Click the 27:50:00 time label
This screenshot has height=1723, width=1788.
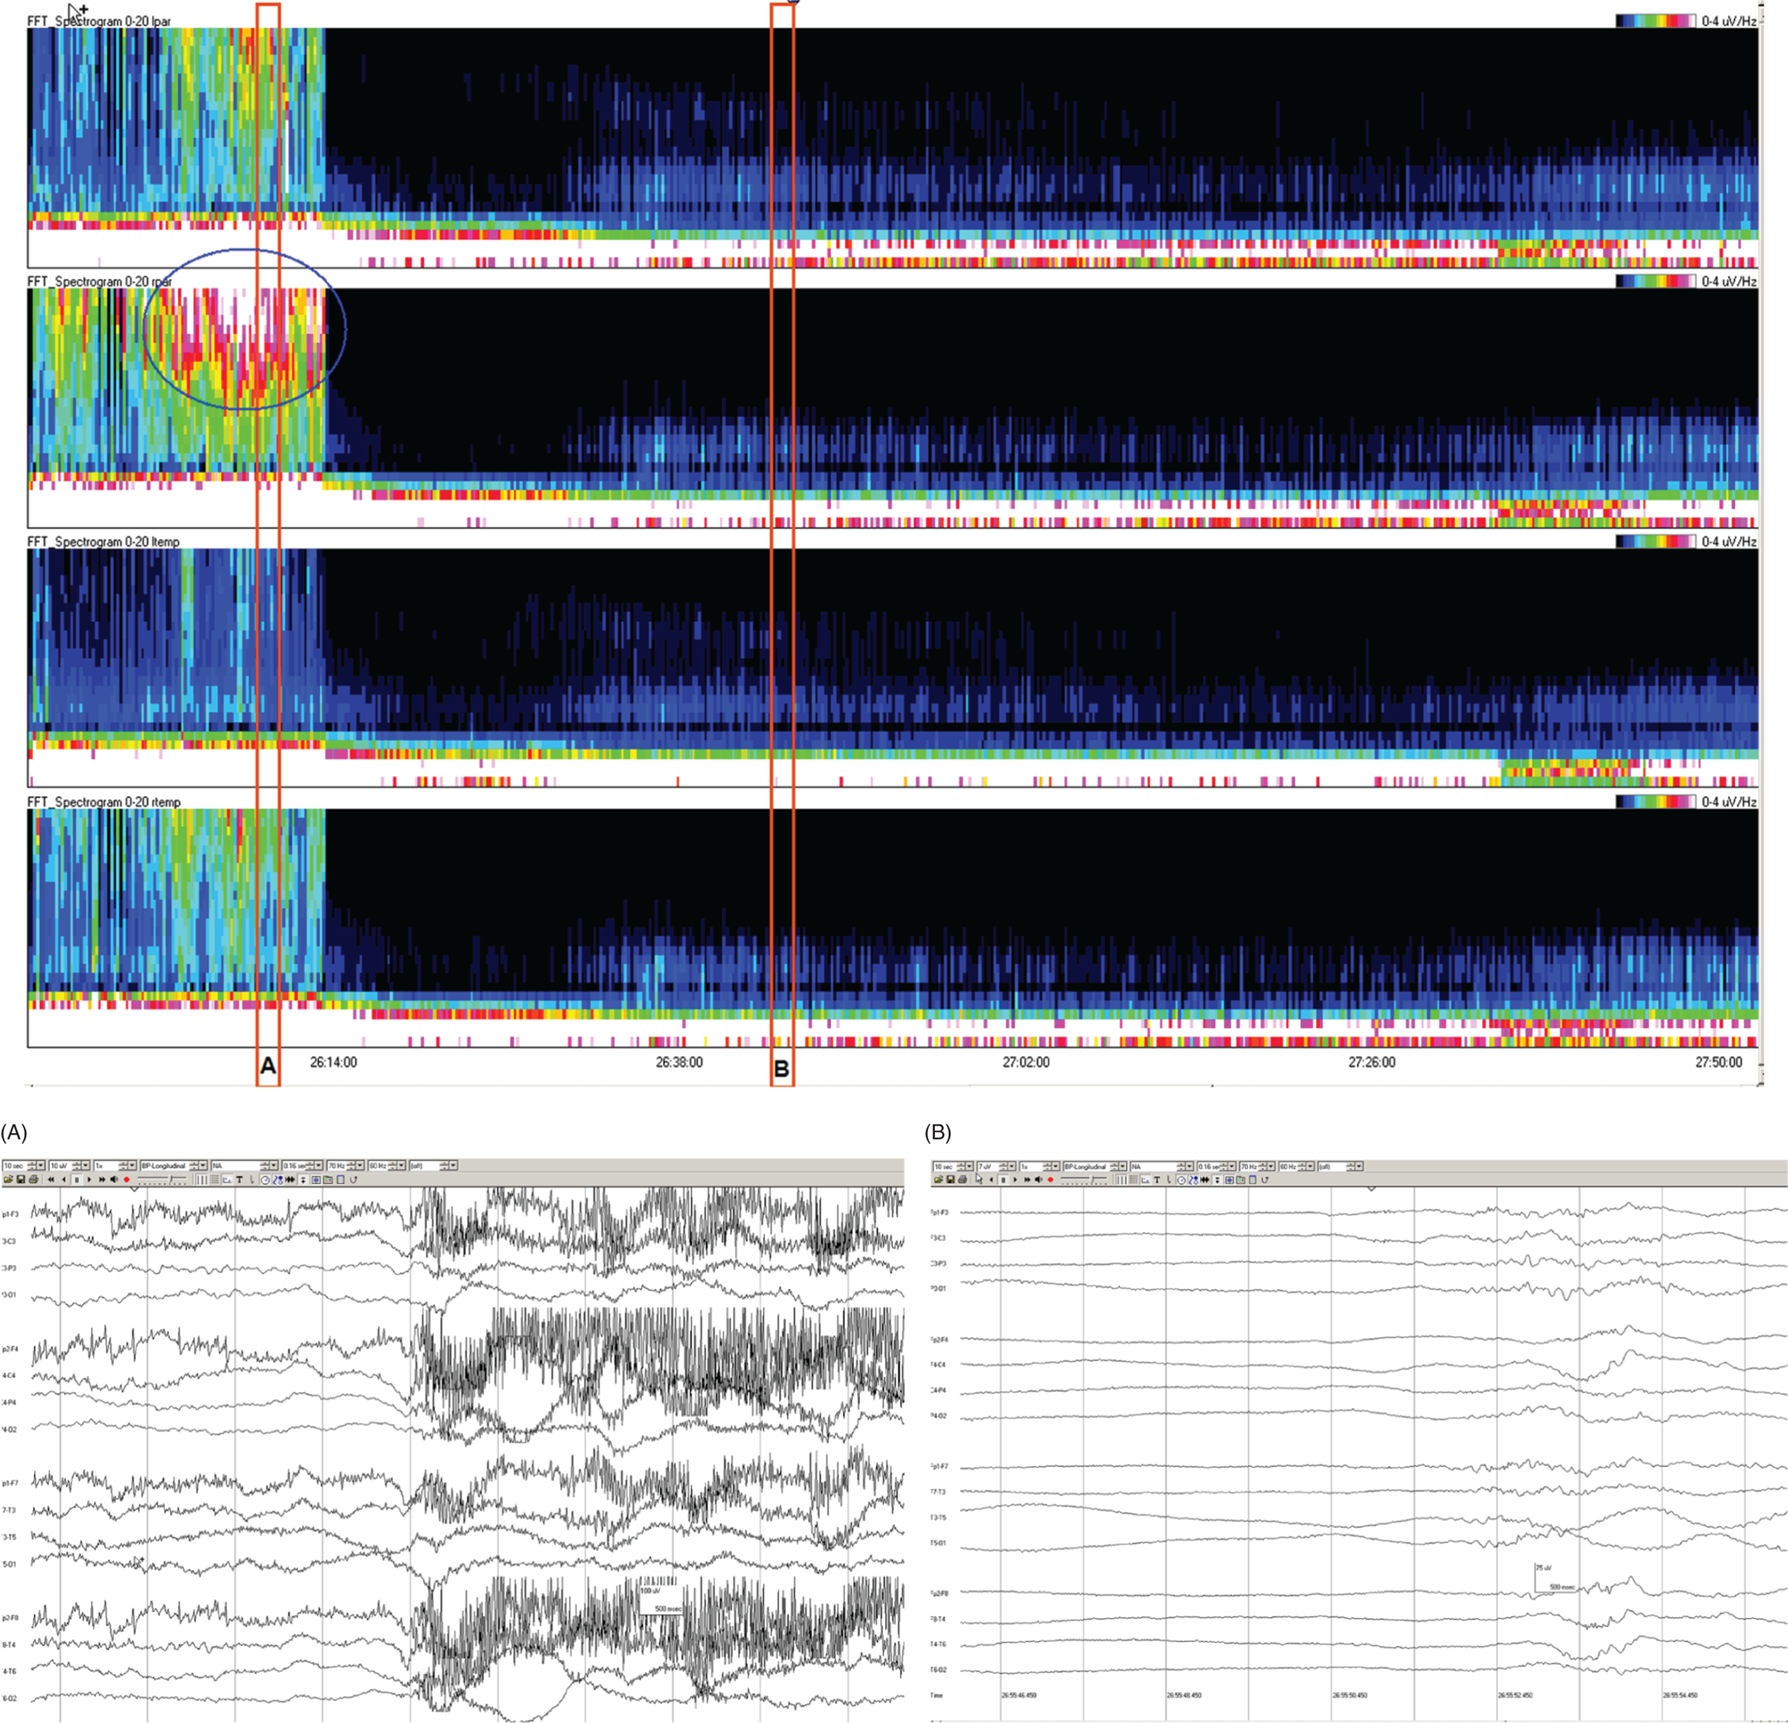[x=1718, y=1062]
